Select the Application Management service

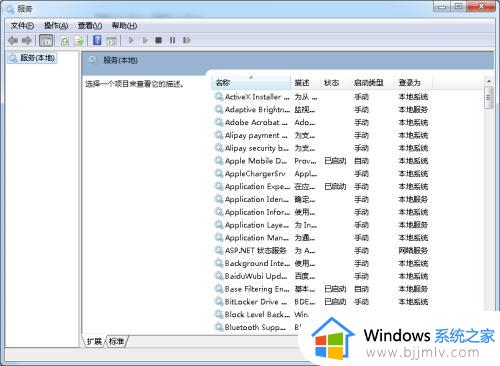[x=322, y=238]
